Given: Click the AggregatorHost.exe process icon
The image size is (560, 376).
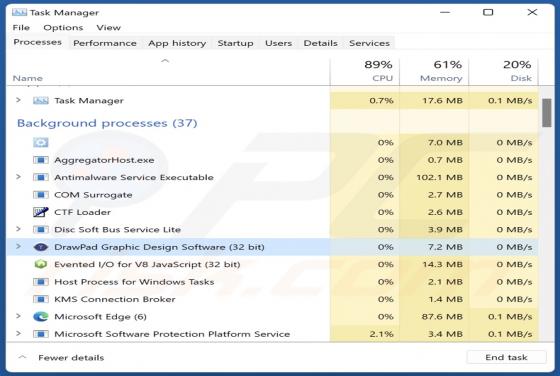Looking at the screenshot, I should coord(41,160).
